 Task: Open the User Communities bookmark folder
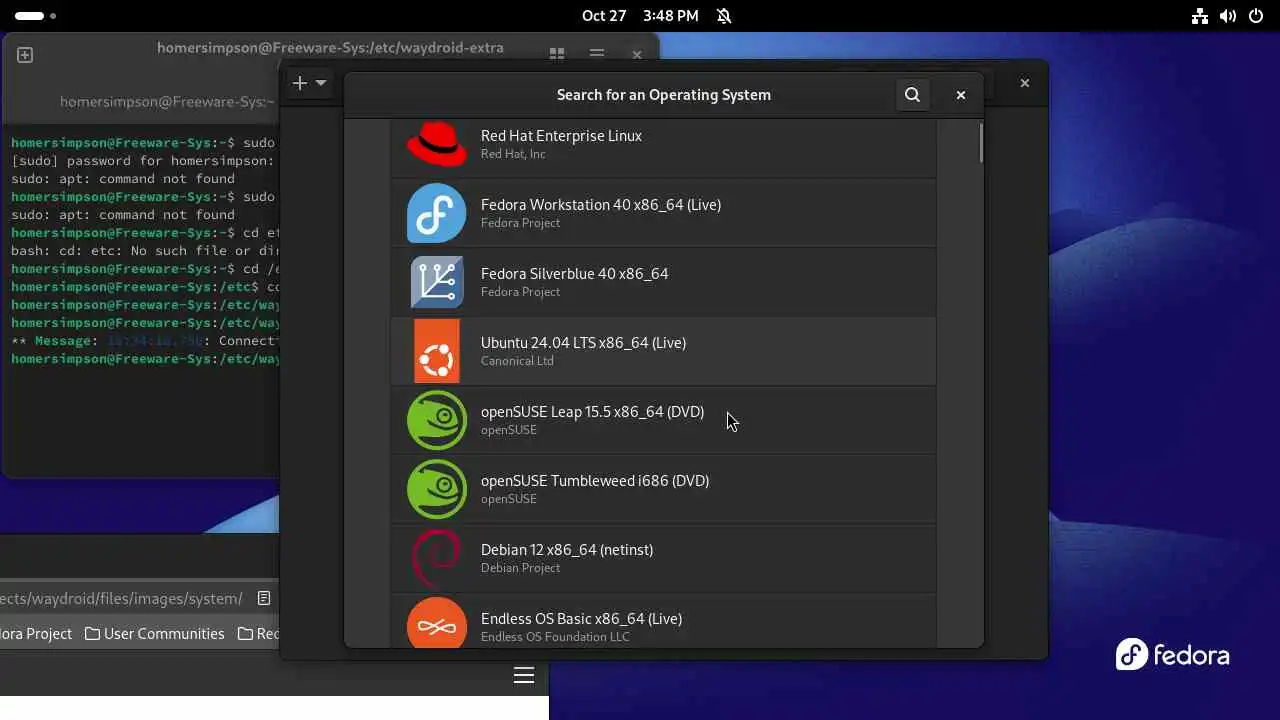point(154,634)
